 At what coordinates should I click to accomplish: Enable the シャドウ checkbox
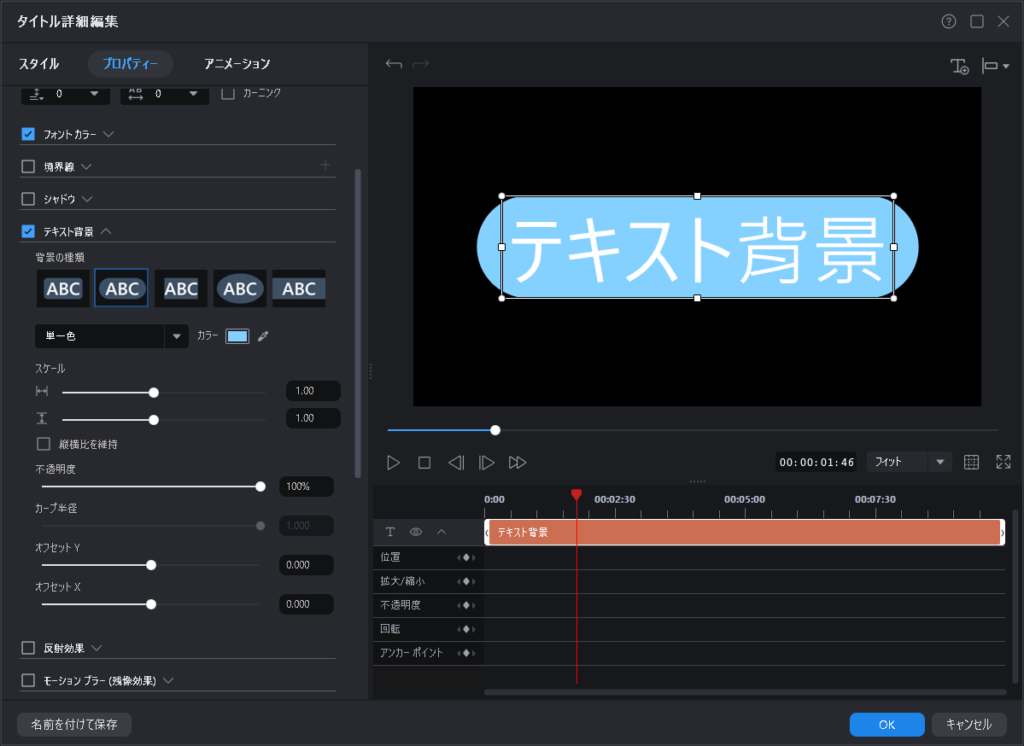(28, 199)
